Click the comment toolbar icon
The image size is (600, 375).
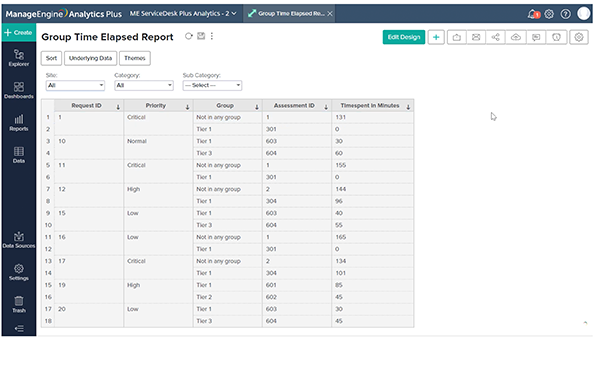pyautogui.click(x=536, y=37)
